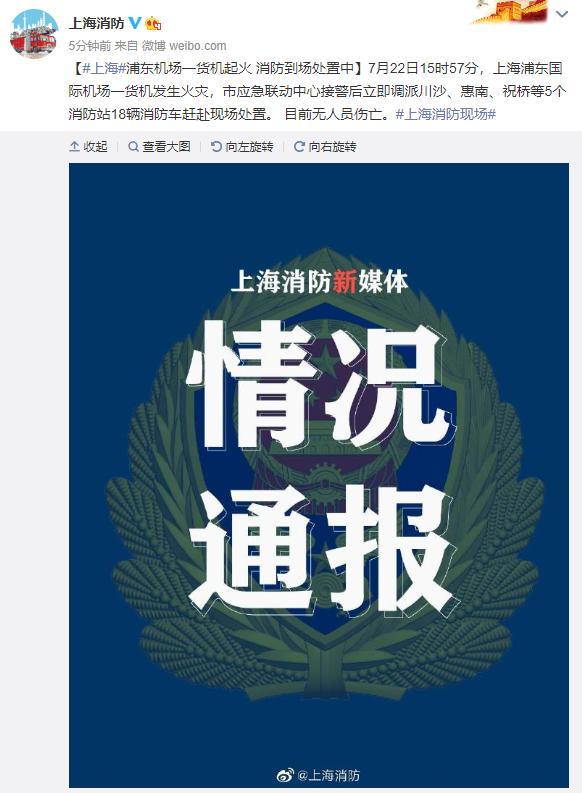
Task: Collapse the image with 收起
Action: coord(88,147)
